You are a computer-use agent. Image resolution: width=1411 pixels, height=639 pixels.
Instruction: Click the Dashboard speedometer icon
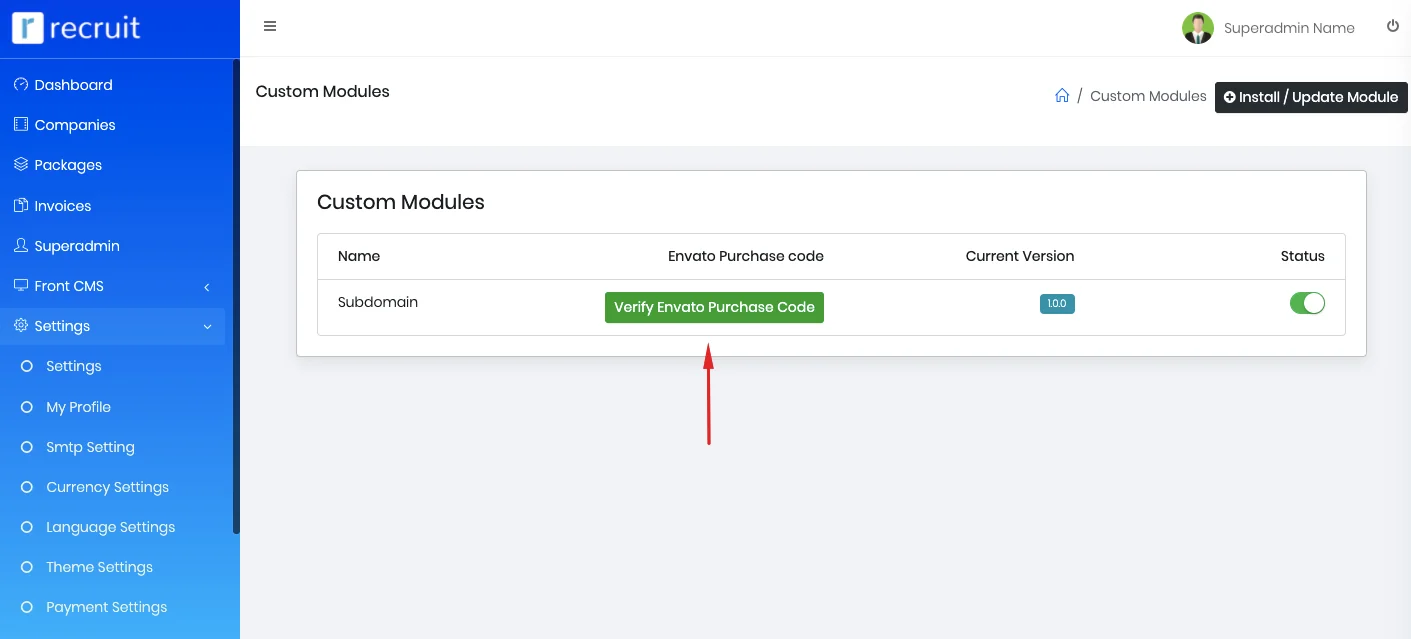pyautogui.click(x=21, y=85)
